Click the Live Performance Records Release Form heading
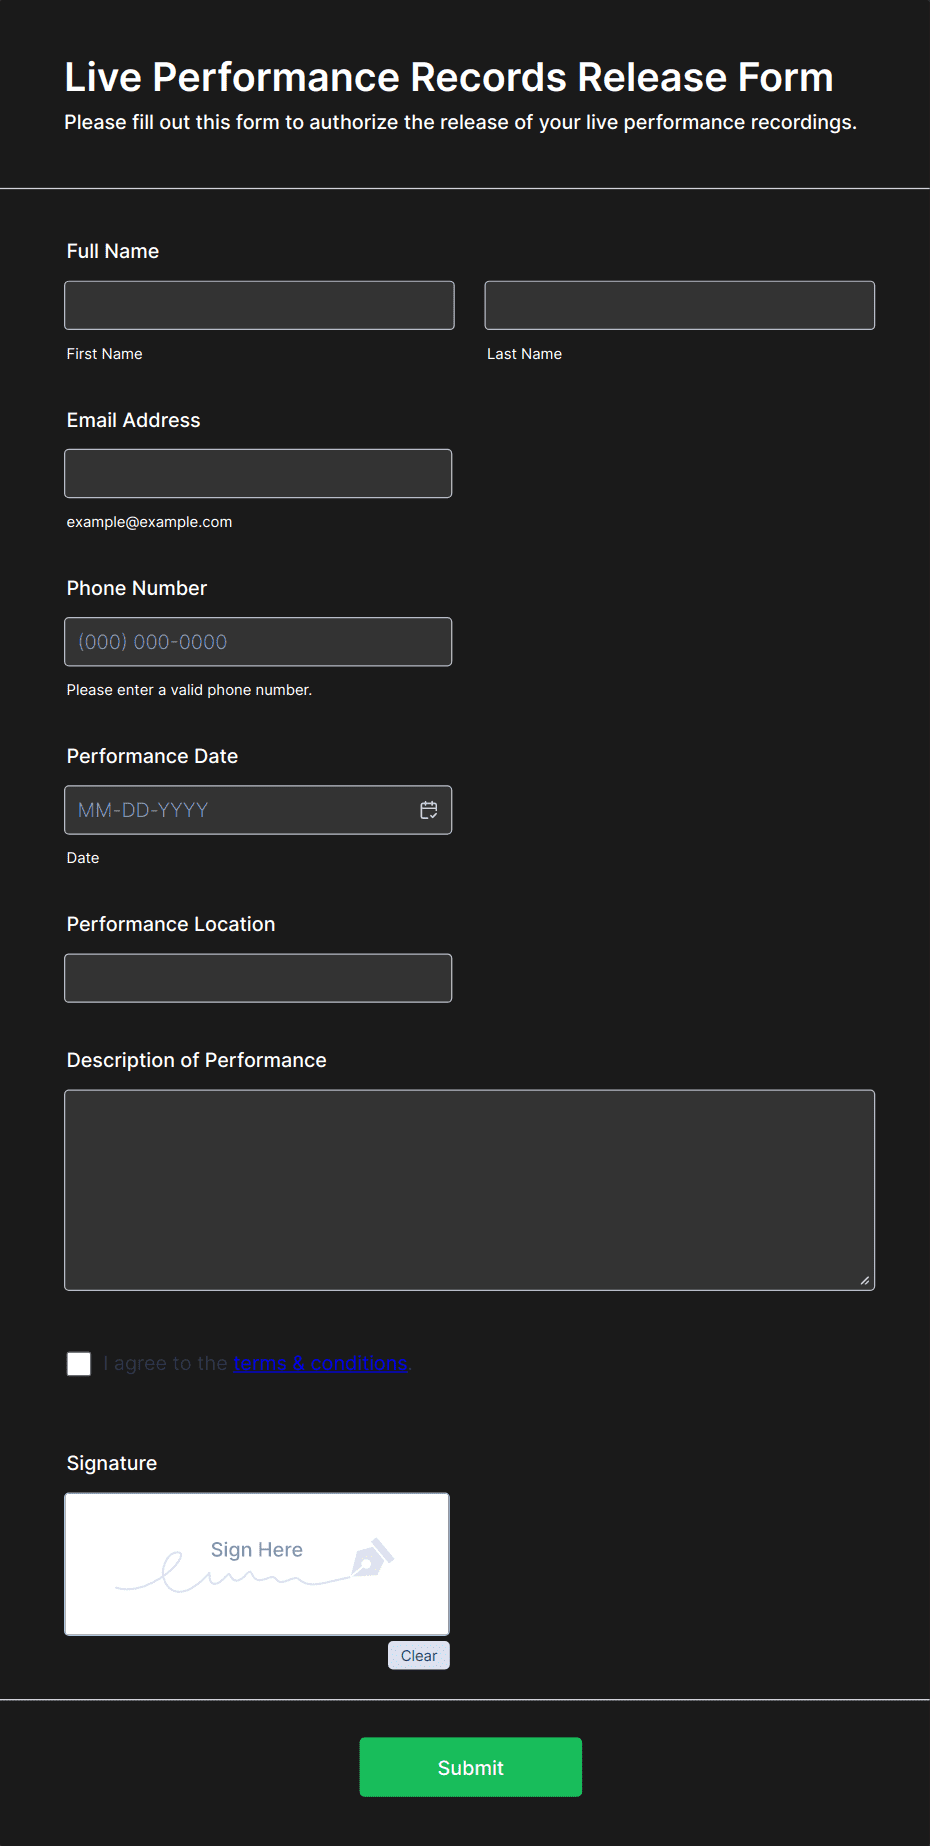Viewport: 930px width, 1846px height. click(x=449, y=77)
